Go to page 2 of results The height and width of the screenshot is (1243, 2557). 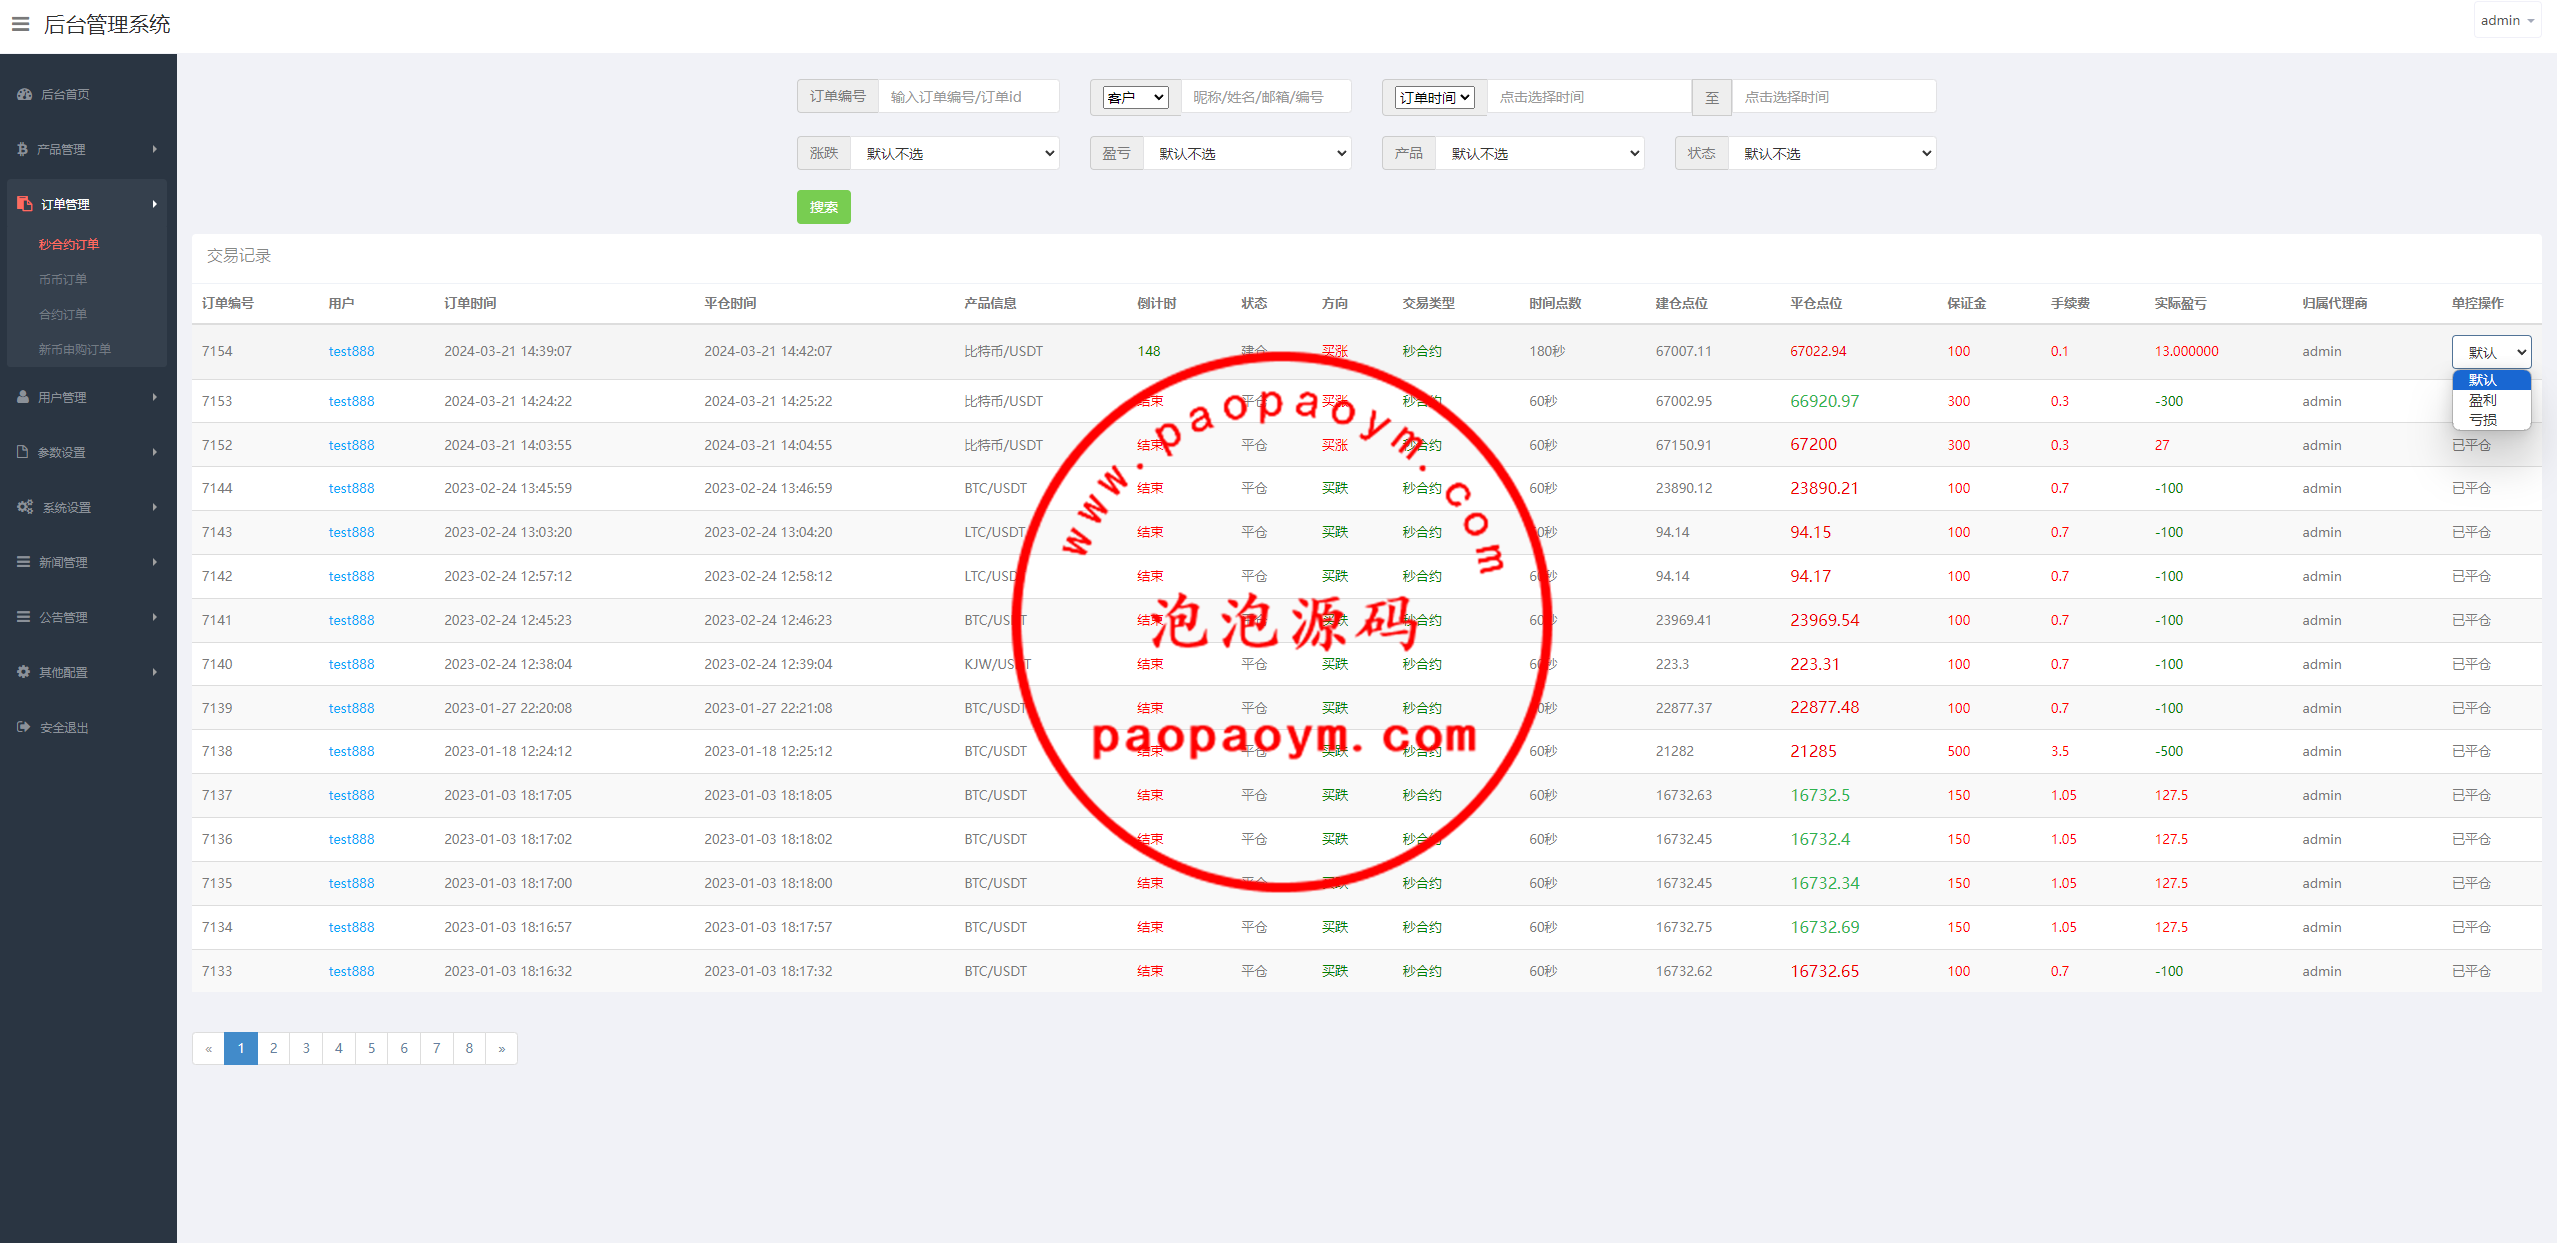pyautogui.click(x=273, y=1048)
